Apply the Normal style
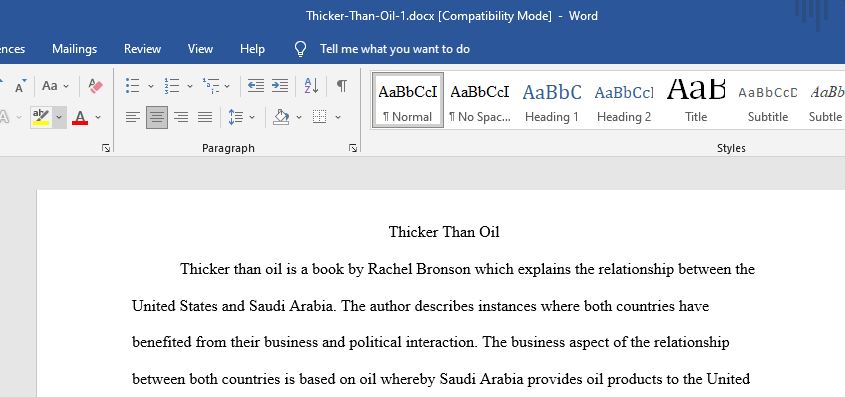 (407, 101)
